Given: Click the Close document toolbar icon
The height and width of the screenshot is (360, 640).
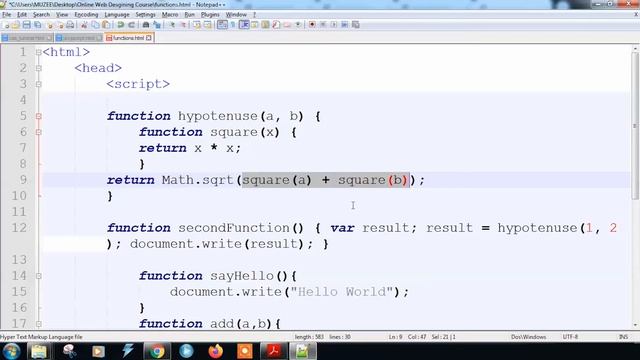Looking at the screenshot, I should [50, 25].
